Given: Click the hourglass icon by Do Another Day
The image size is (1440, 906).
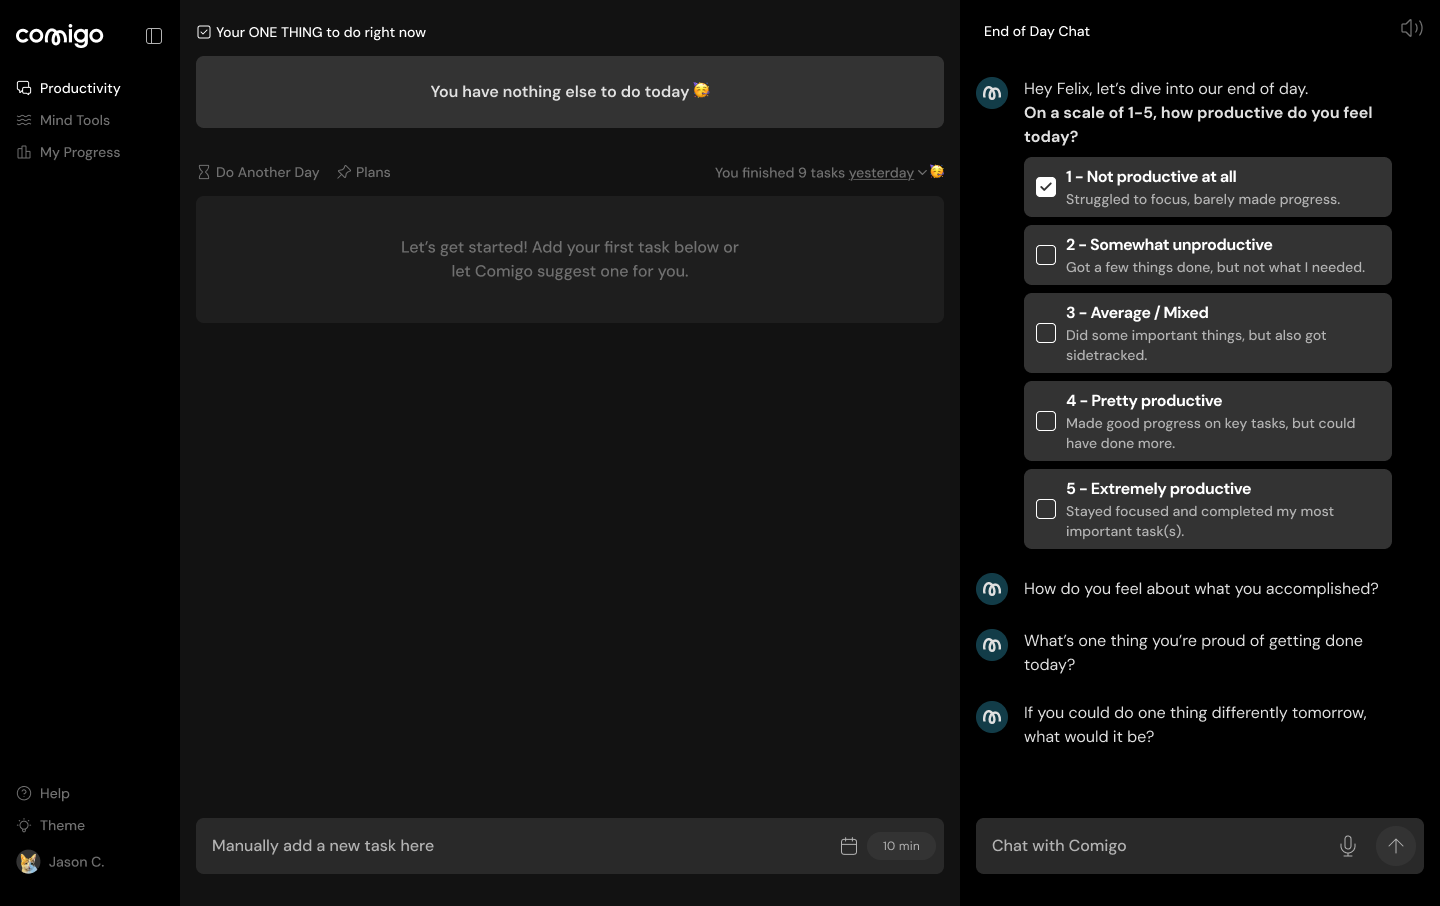Looking at the screenshot, I should (x=204, y=172).
